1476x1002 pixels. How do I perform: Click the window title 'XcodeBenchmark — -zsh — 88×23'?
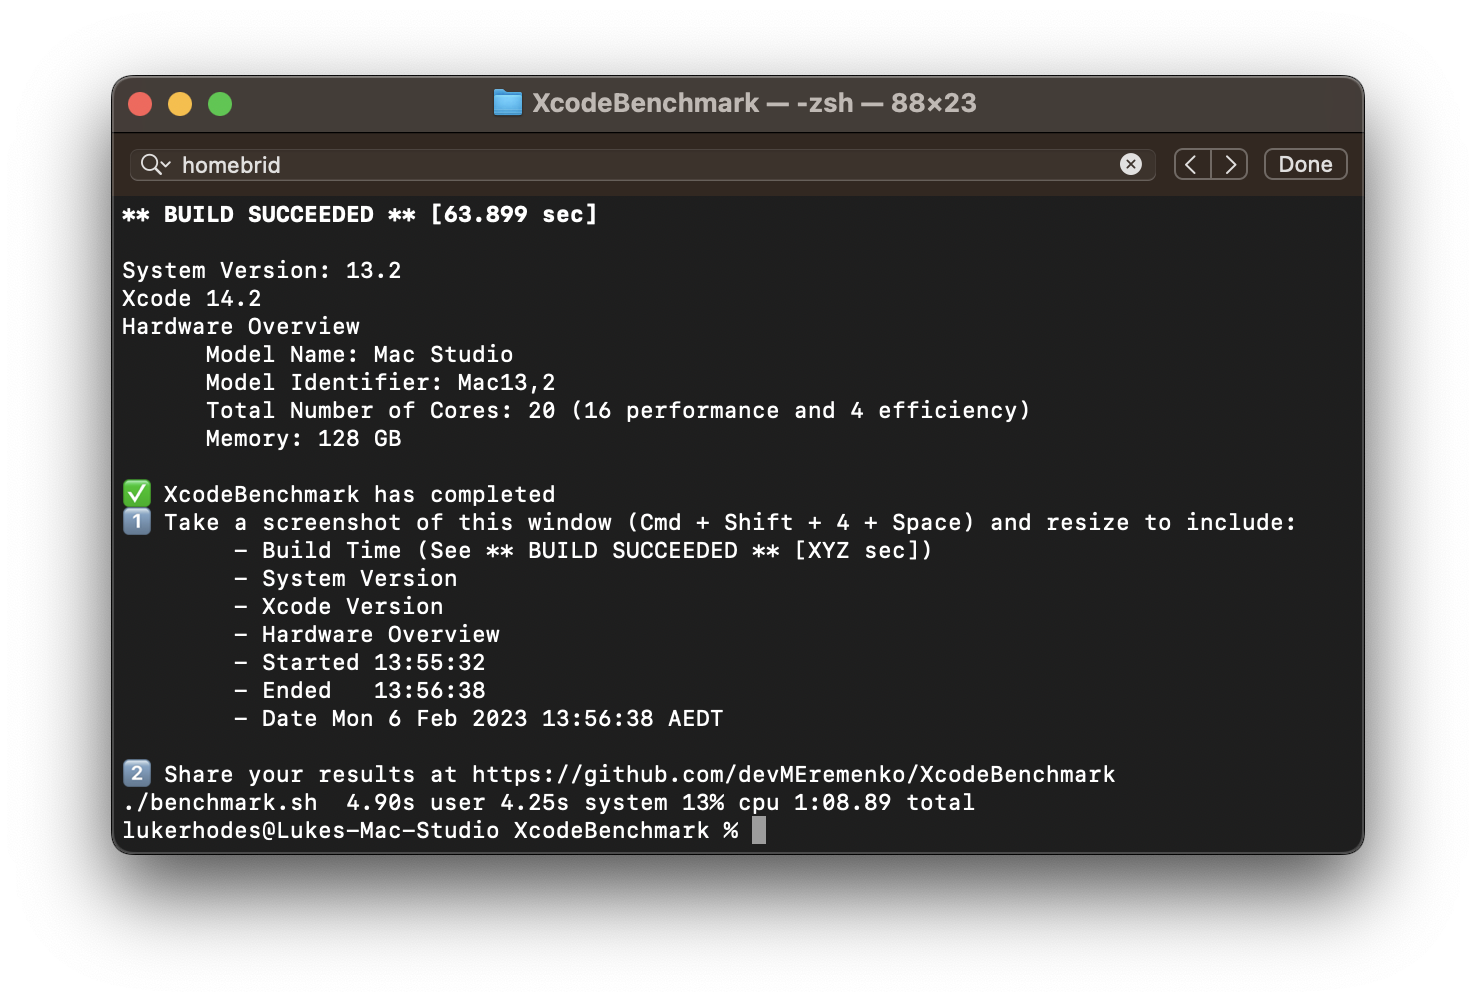tap(754, 103)
